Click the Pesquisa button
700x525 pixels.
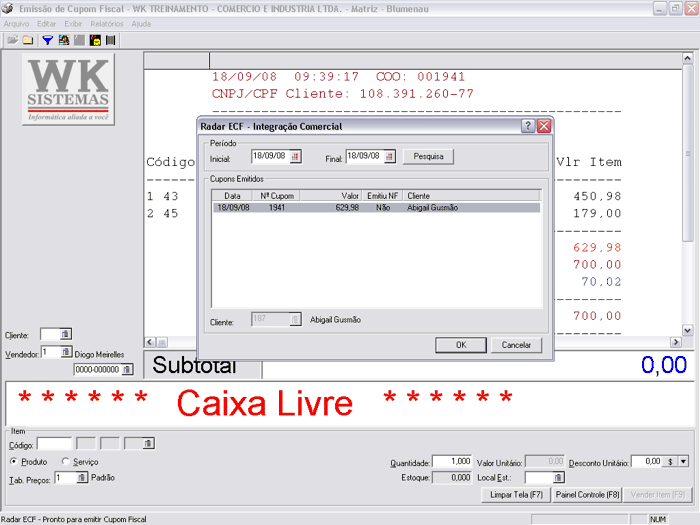coord(429,157)
